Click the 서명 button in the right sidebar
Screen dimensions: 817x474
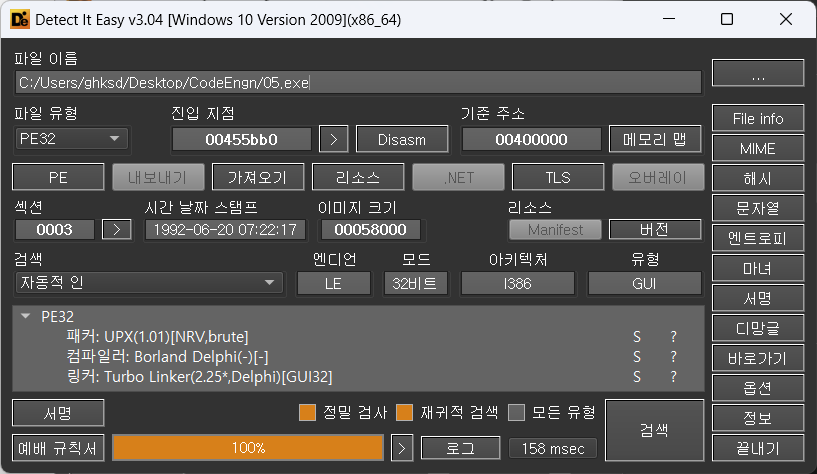pyautogui.click(x=758, y=298)
